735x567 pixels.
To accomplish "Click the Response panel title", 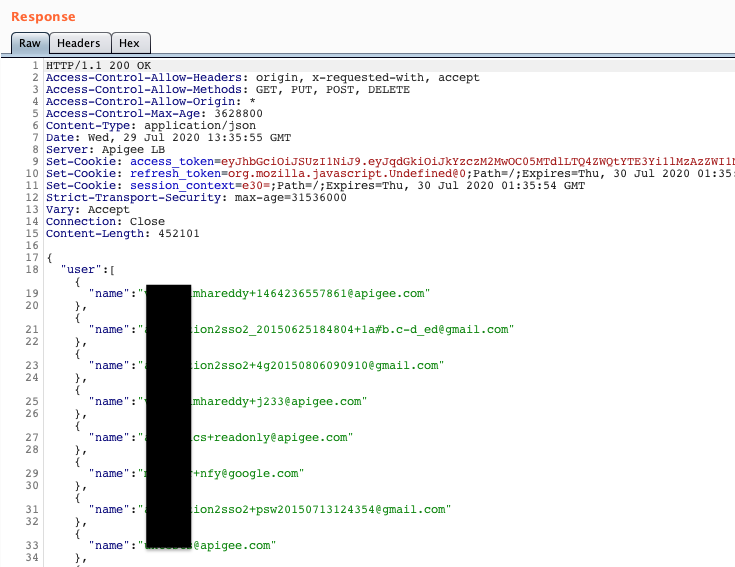I will point(43,17).
